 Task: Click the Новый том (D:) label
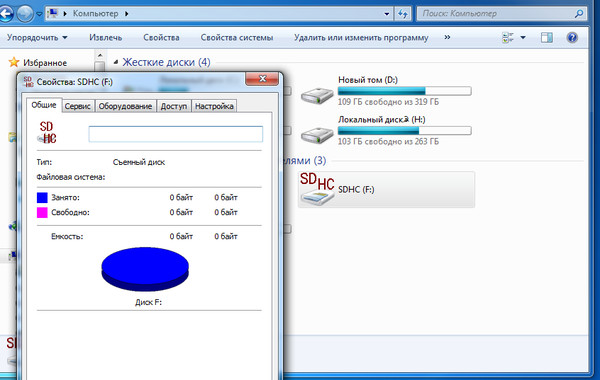coord(368,80)
